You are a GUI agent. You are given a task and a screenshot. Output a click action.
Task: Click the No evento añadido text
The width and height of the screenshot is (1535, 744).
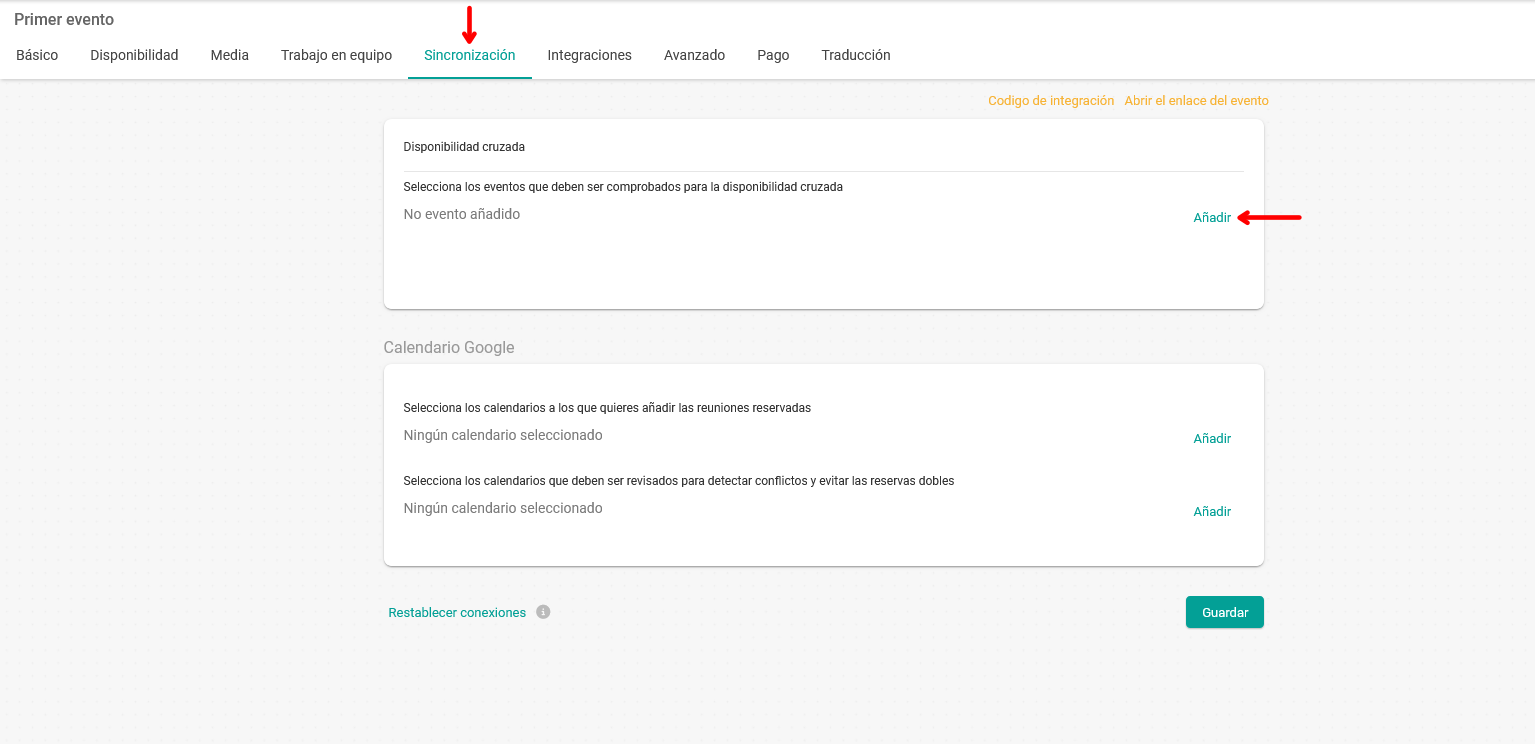click(x=461, y=214)
